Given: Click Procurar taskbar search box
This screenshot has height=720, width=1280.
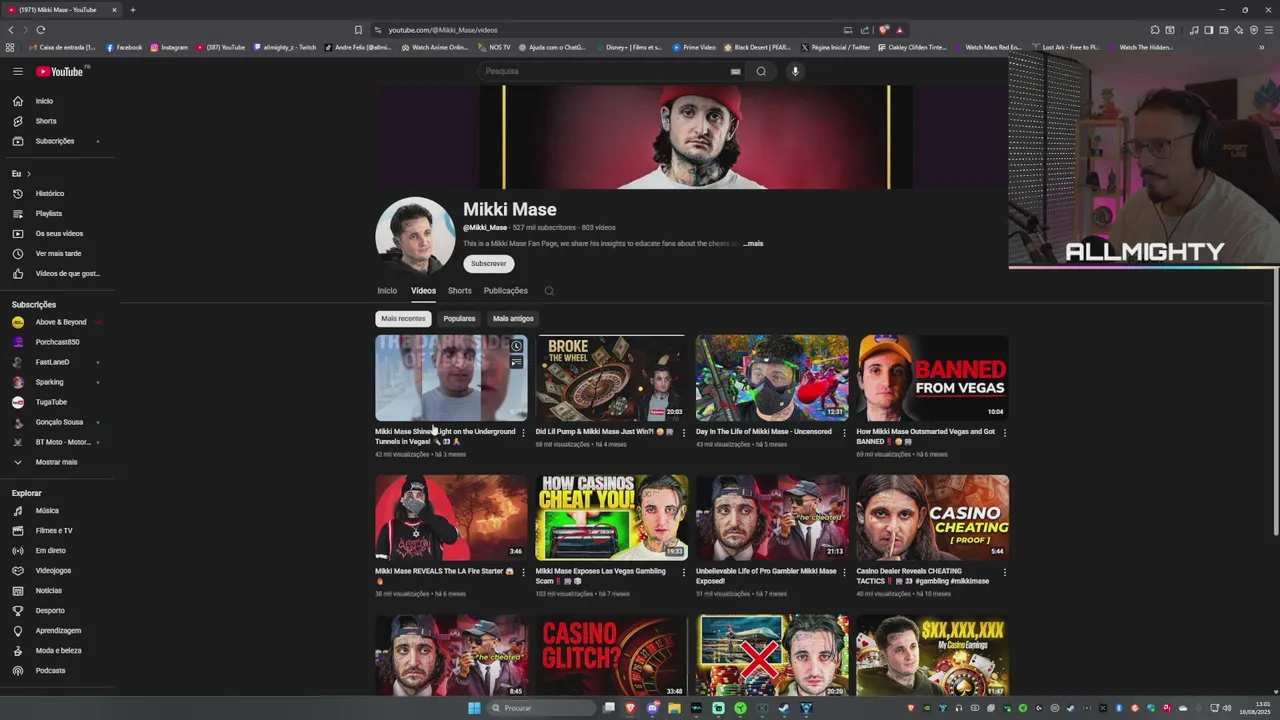Looking at the screenshot, I should (x=540, y=708).
